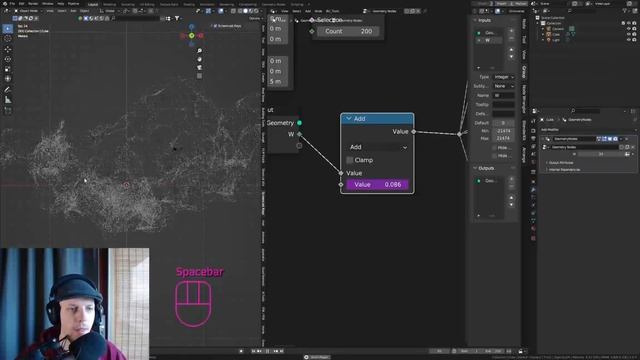This screenshot has height=360, width=640.
Task: Select the Rotate tool in viewport toolbar
Action: click(8, 59)
